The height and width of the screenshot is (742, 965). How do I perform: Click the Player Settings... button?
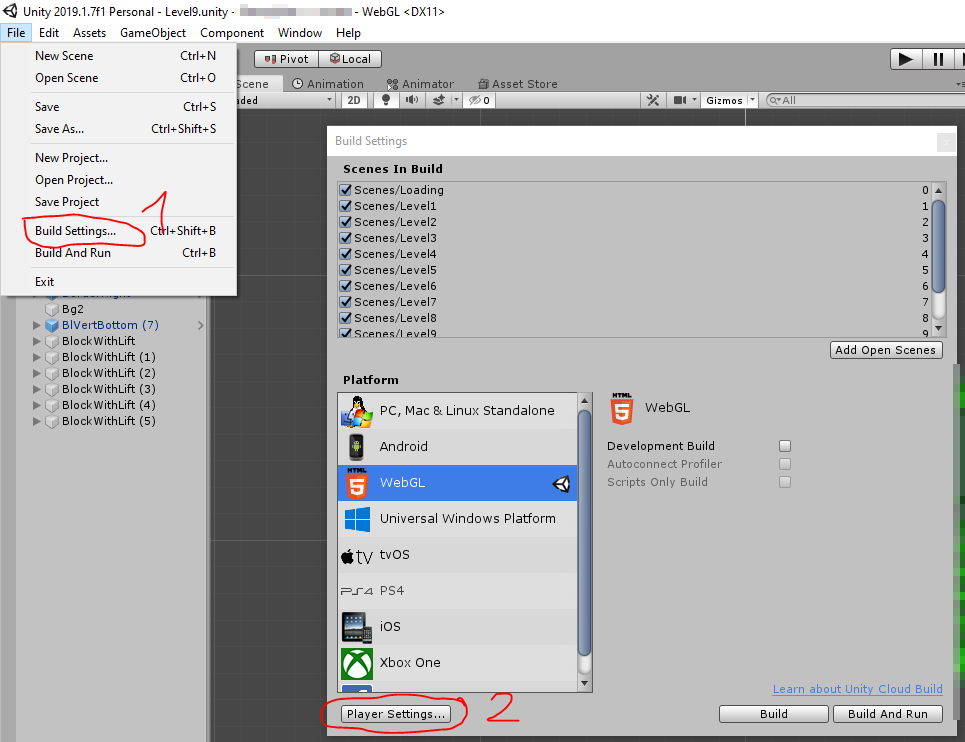pyautogui.click(x=396, y=714)
